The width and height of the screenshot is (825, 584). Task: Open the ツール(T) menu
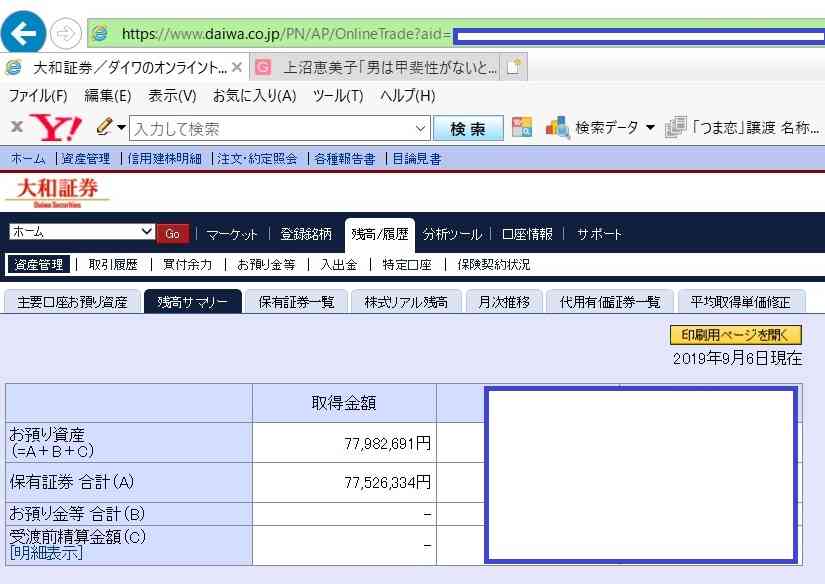pyautogui.click(x=338, y=96)
